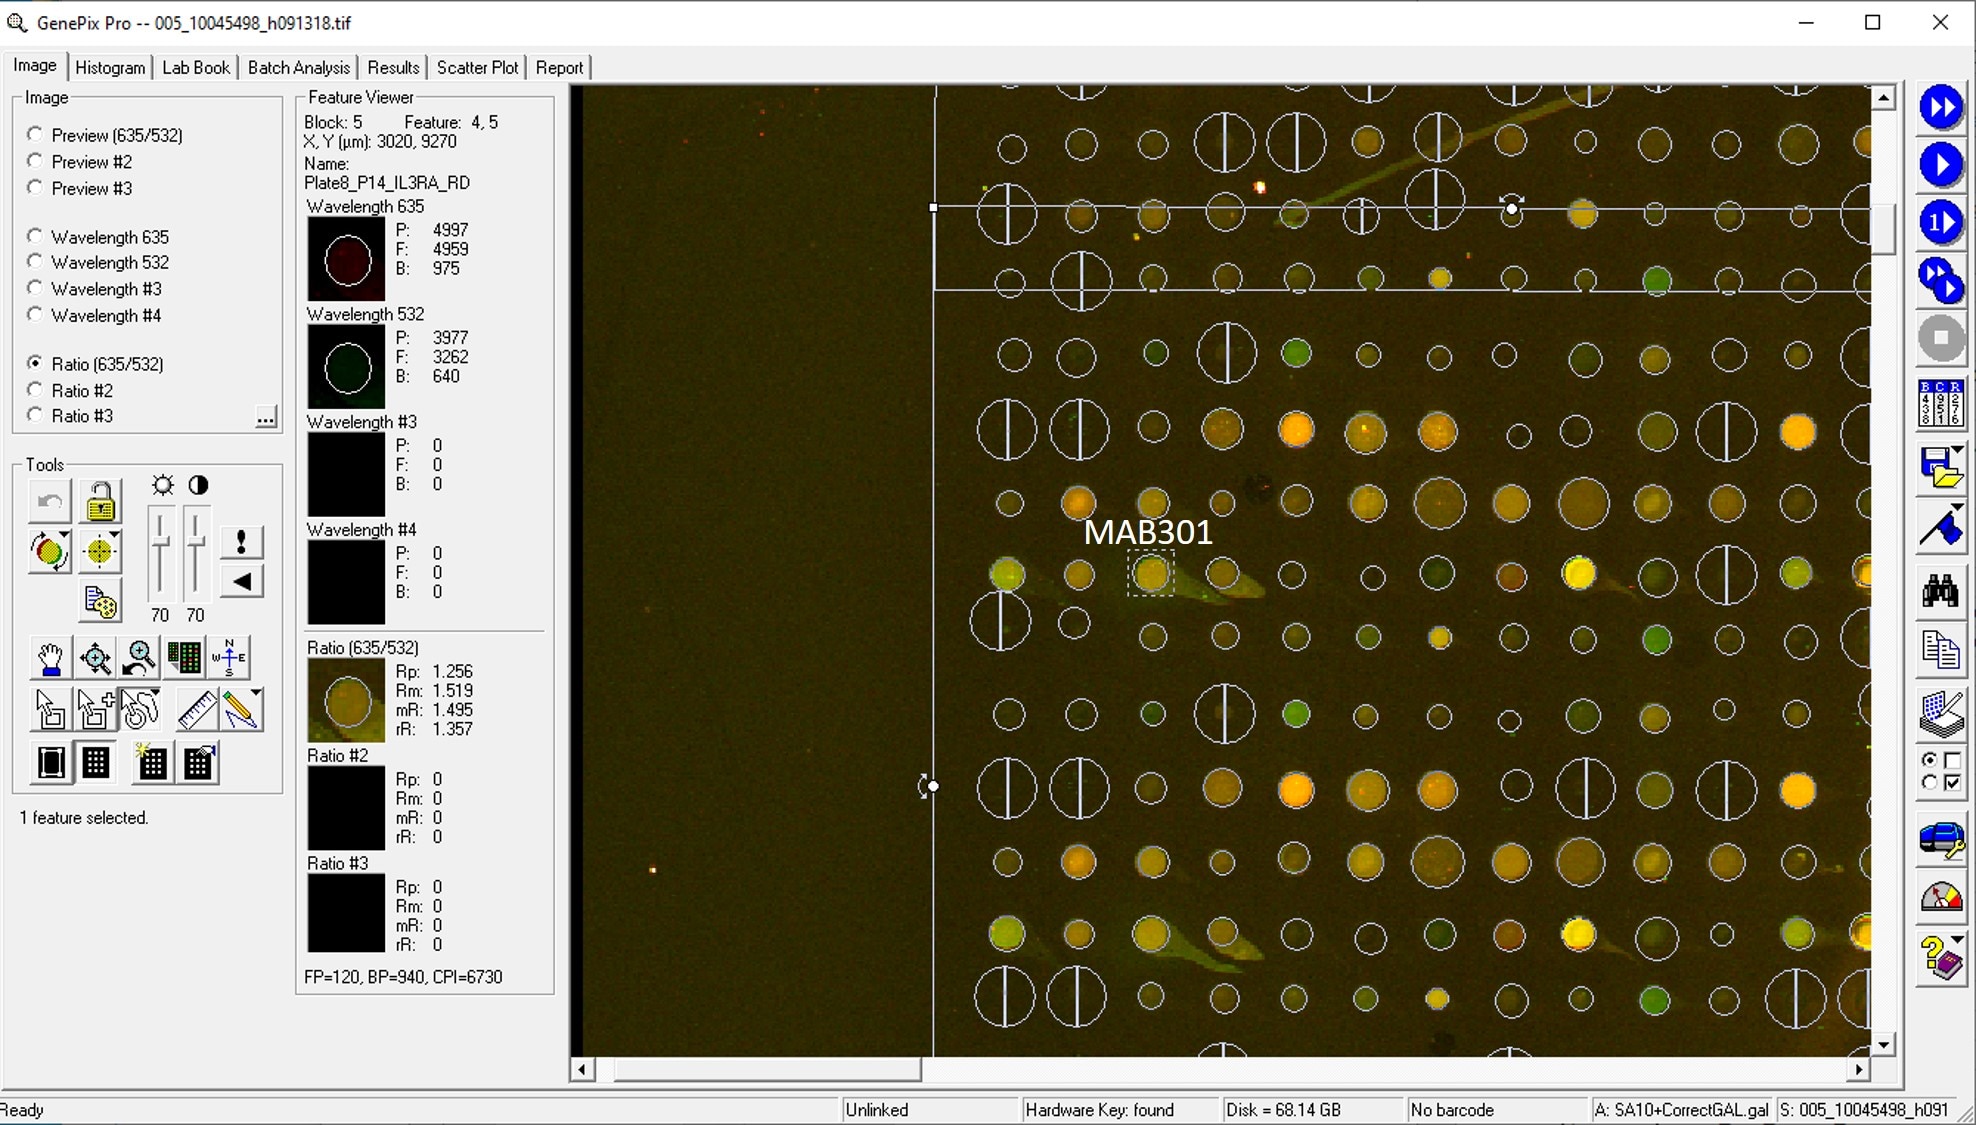Click the zoom to fit magnifier
1976x1125 pixels.
[x=96, y=658]
